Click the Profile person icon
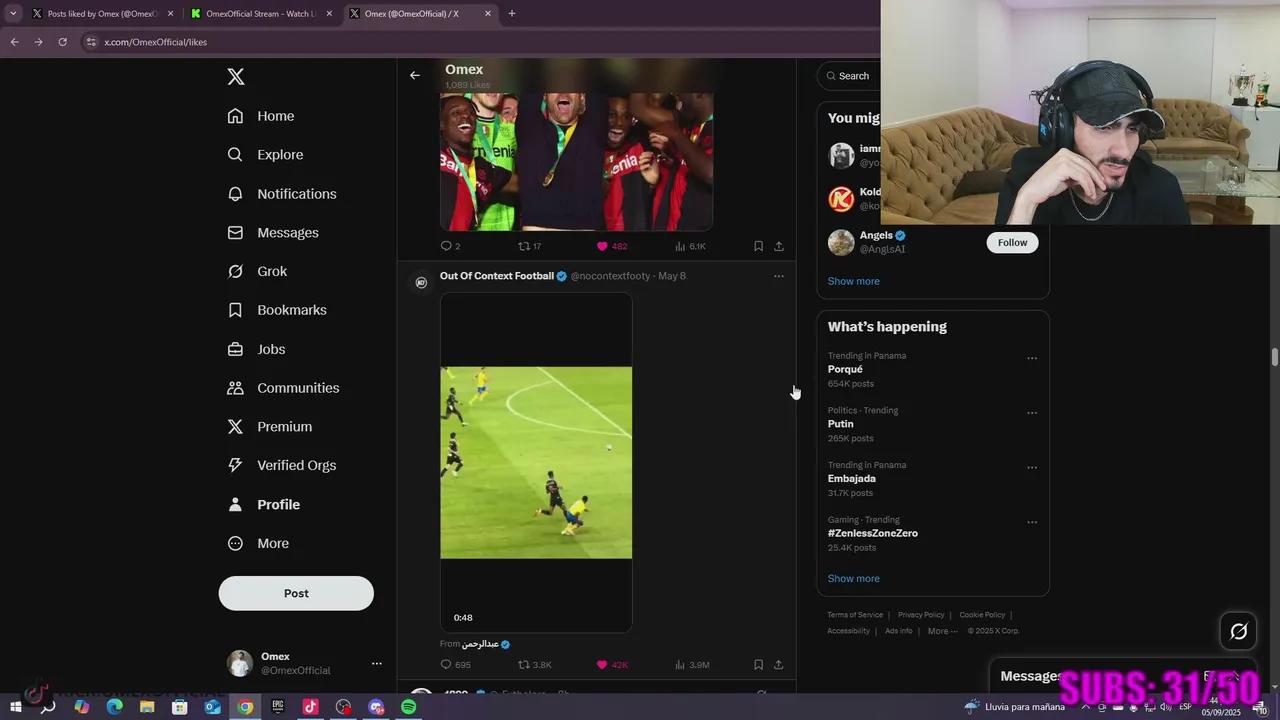The width and height of the screenshot is (1280, 720). 235,505
